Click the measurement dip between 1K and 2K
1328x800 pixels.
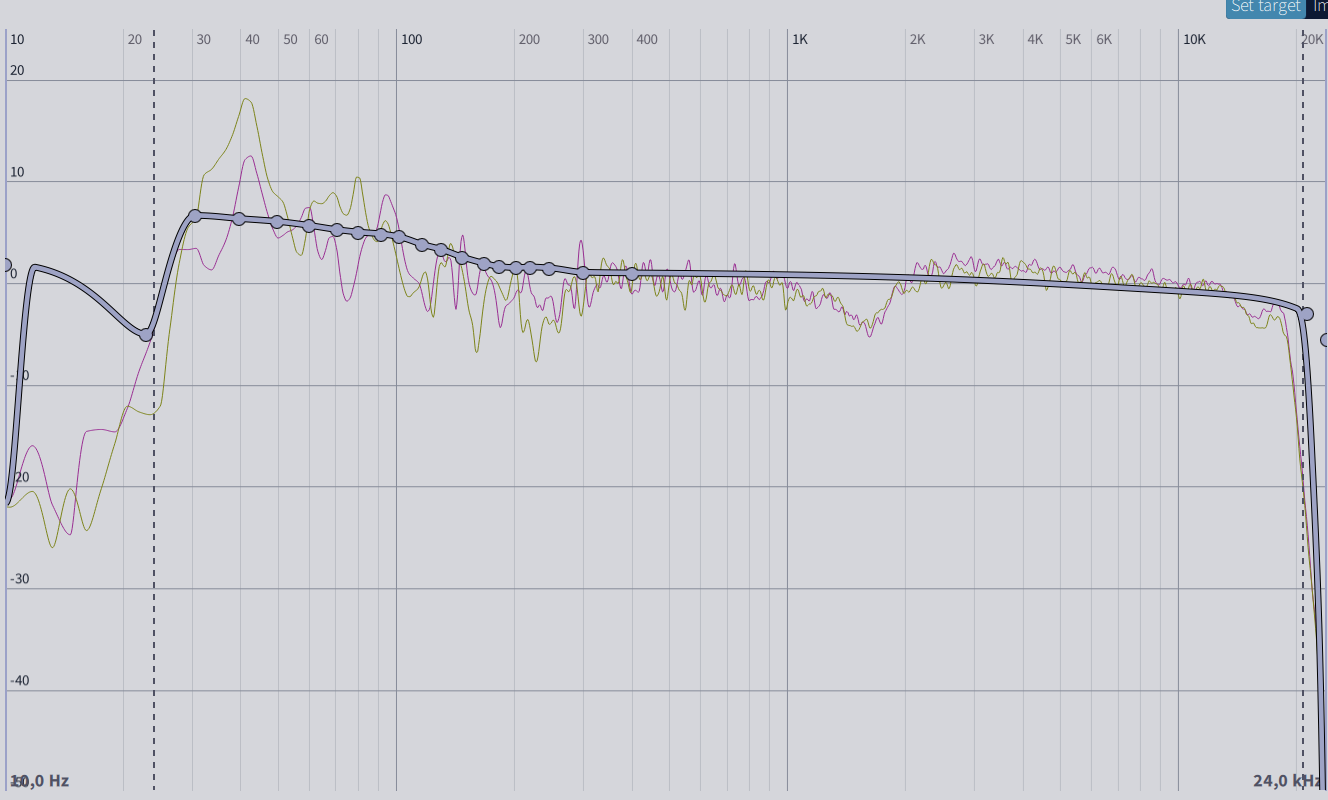click(x=868, y=332)
